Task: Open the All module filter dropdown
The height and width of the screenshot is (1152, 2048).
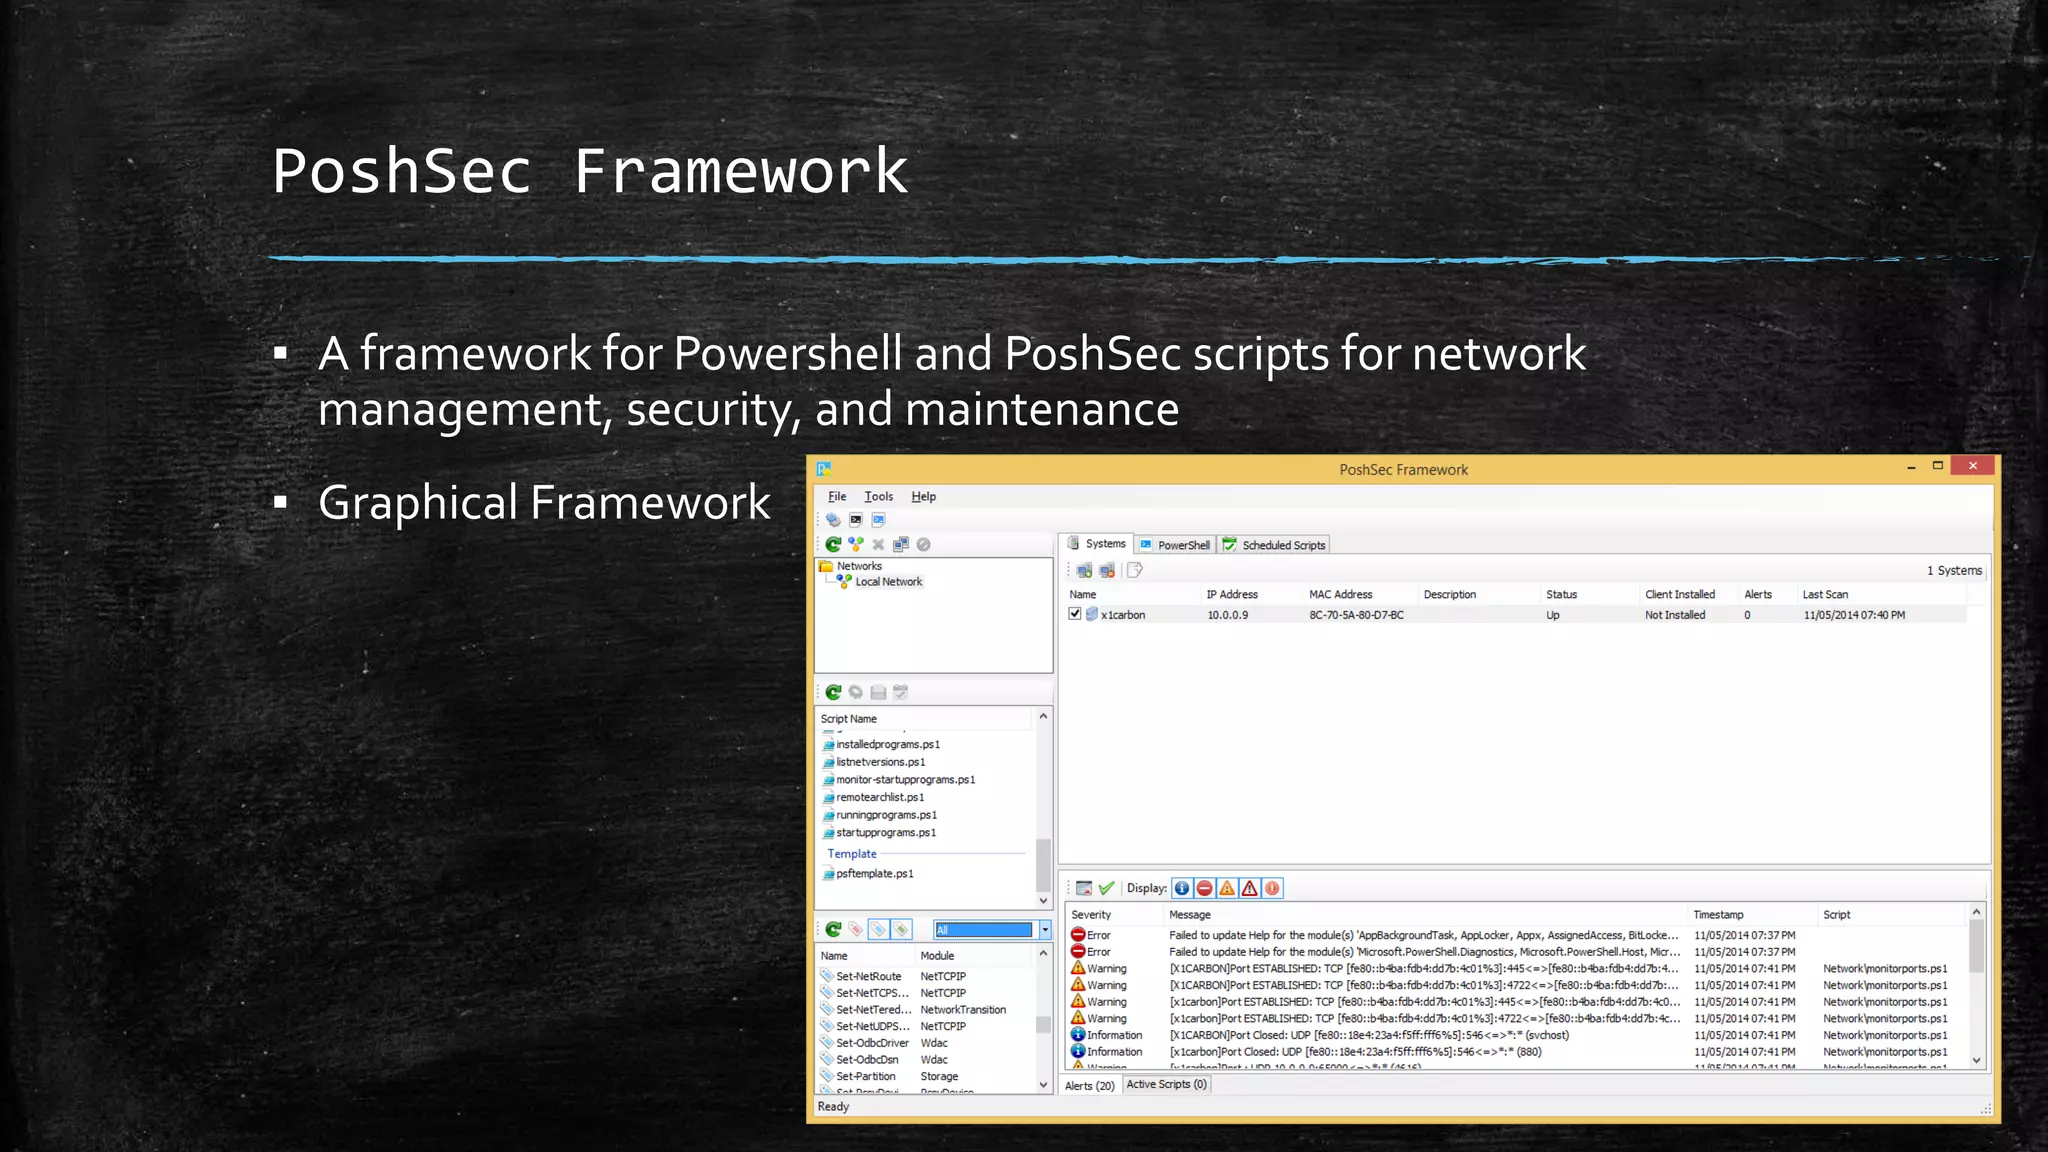Action: click(1045, 930)
